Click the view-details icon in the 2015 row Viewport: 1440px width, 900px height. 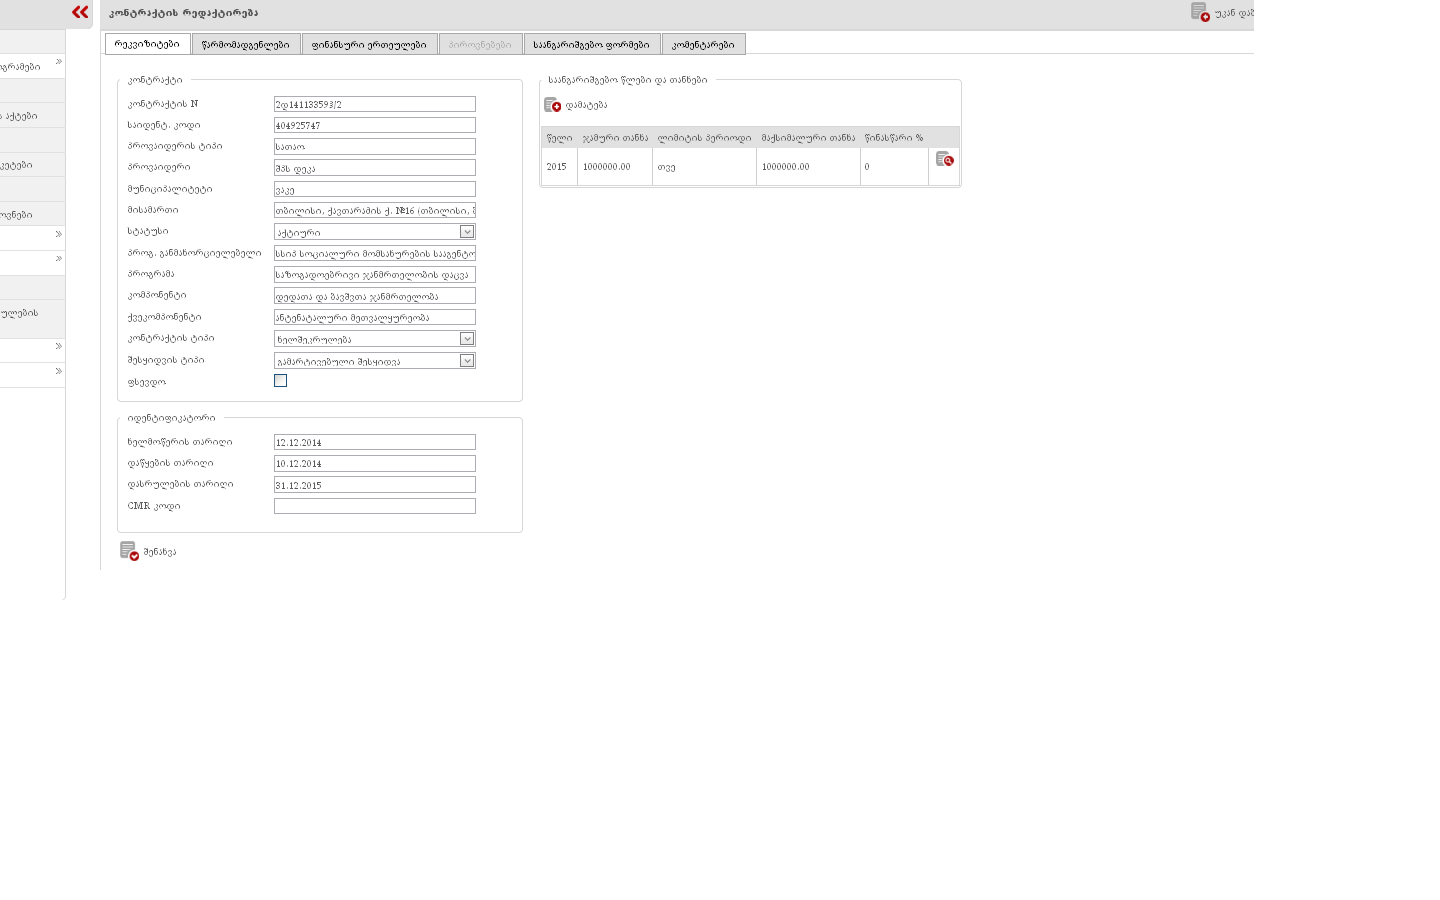(x=944, y=159)
